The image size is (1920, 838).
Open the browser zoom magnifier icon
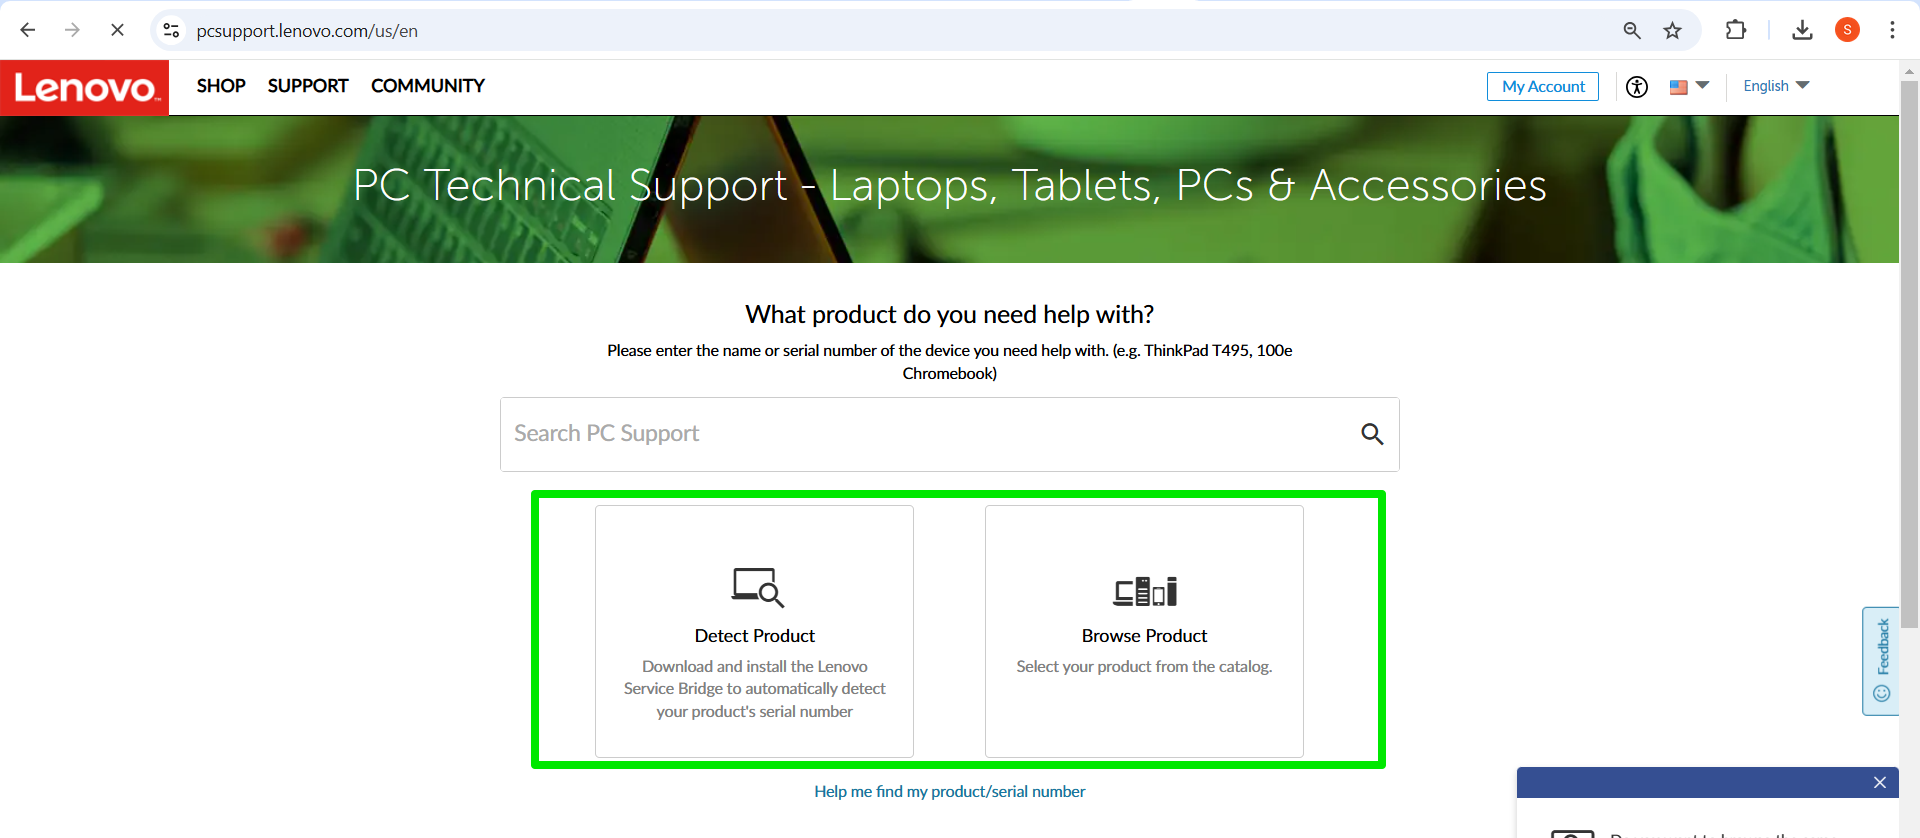(1632, 30)
